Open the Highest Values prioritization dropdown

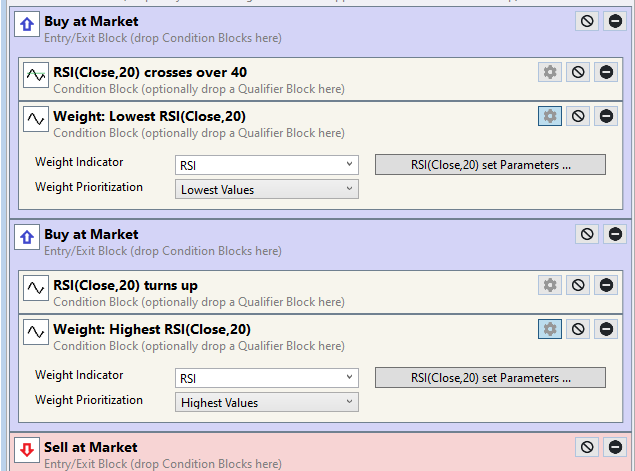266,402
